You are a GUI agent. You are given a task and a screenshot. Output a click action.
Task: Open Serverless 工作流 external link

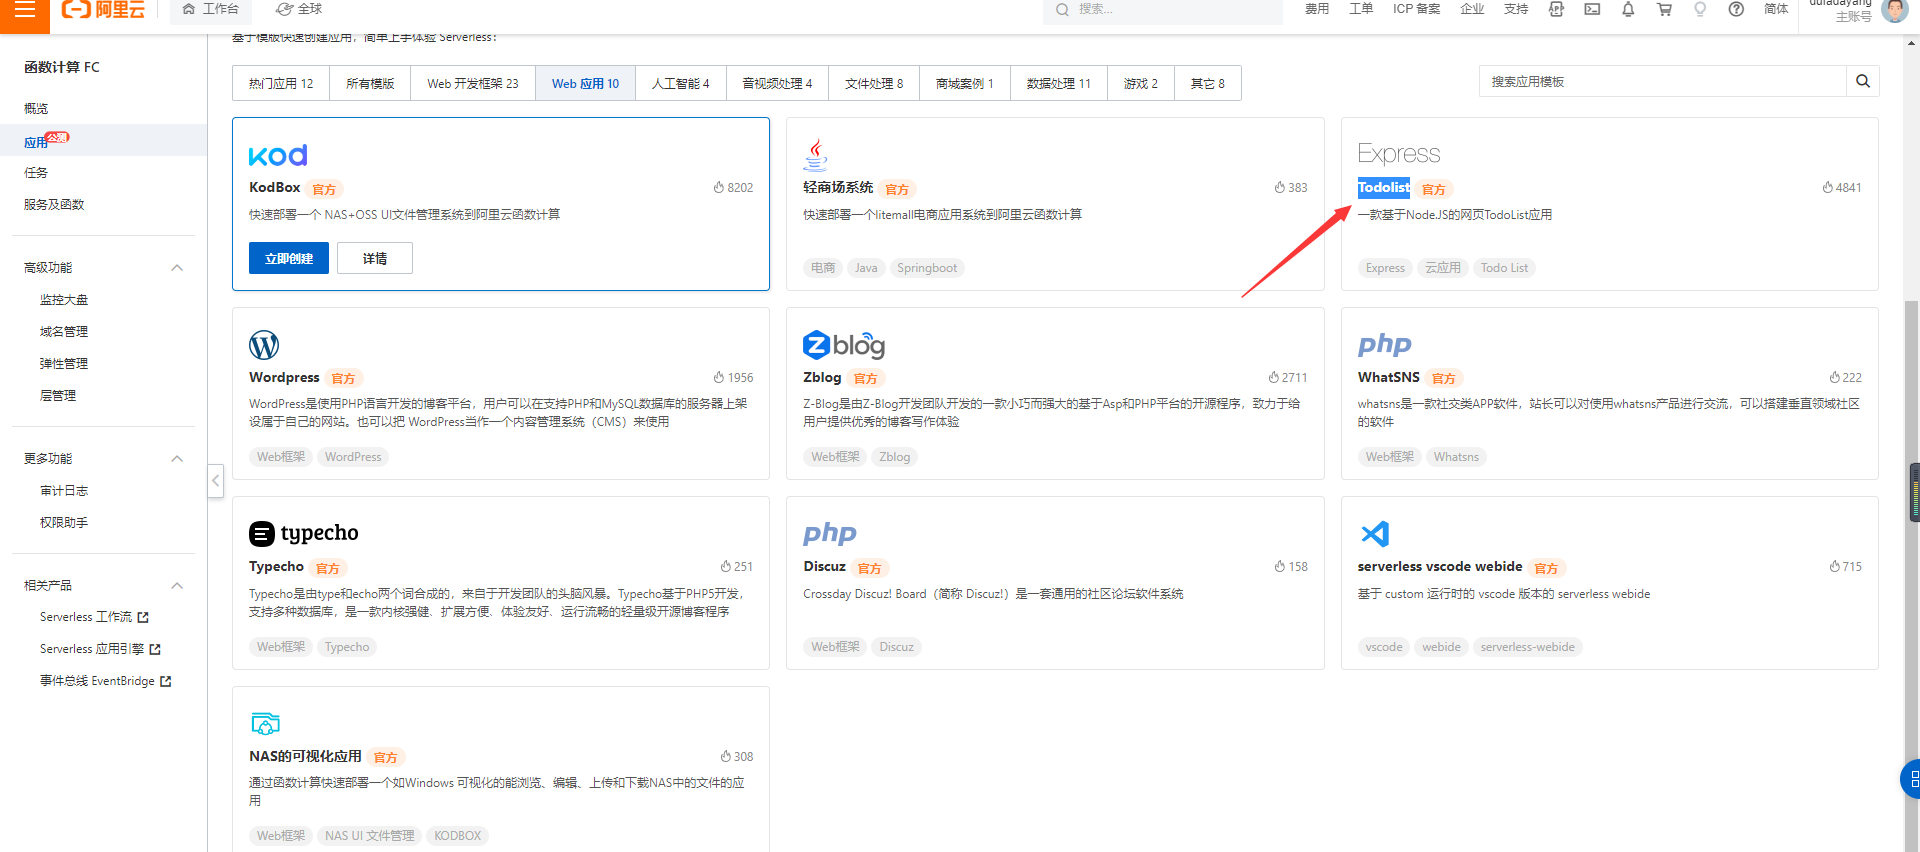[94, 617]
